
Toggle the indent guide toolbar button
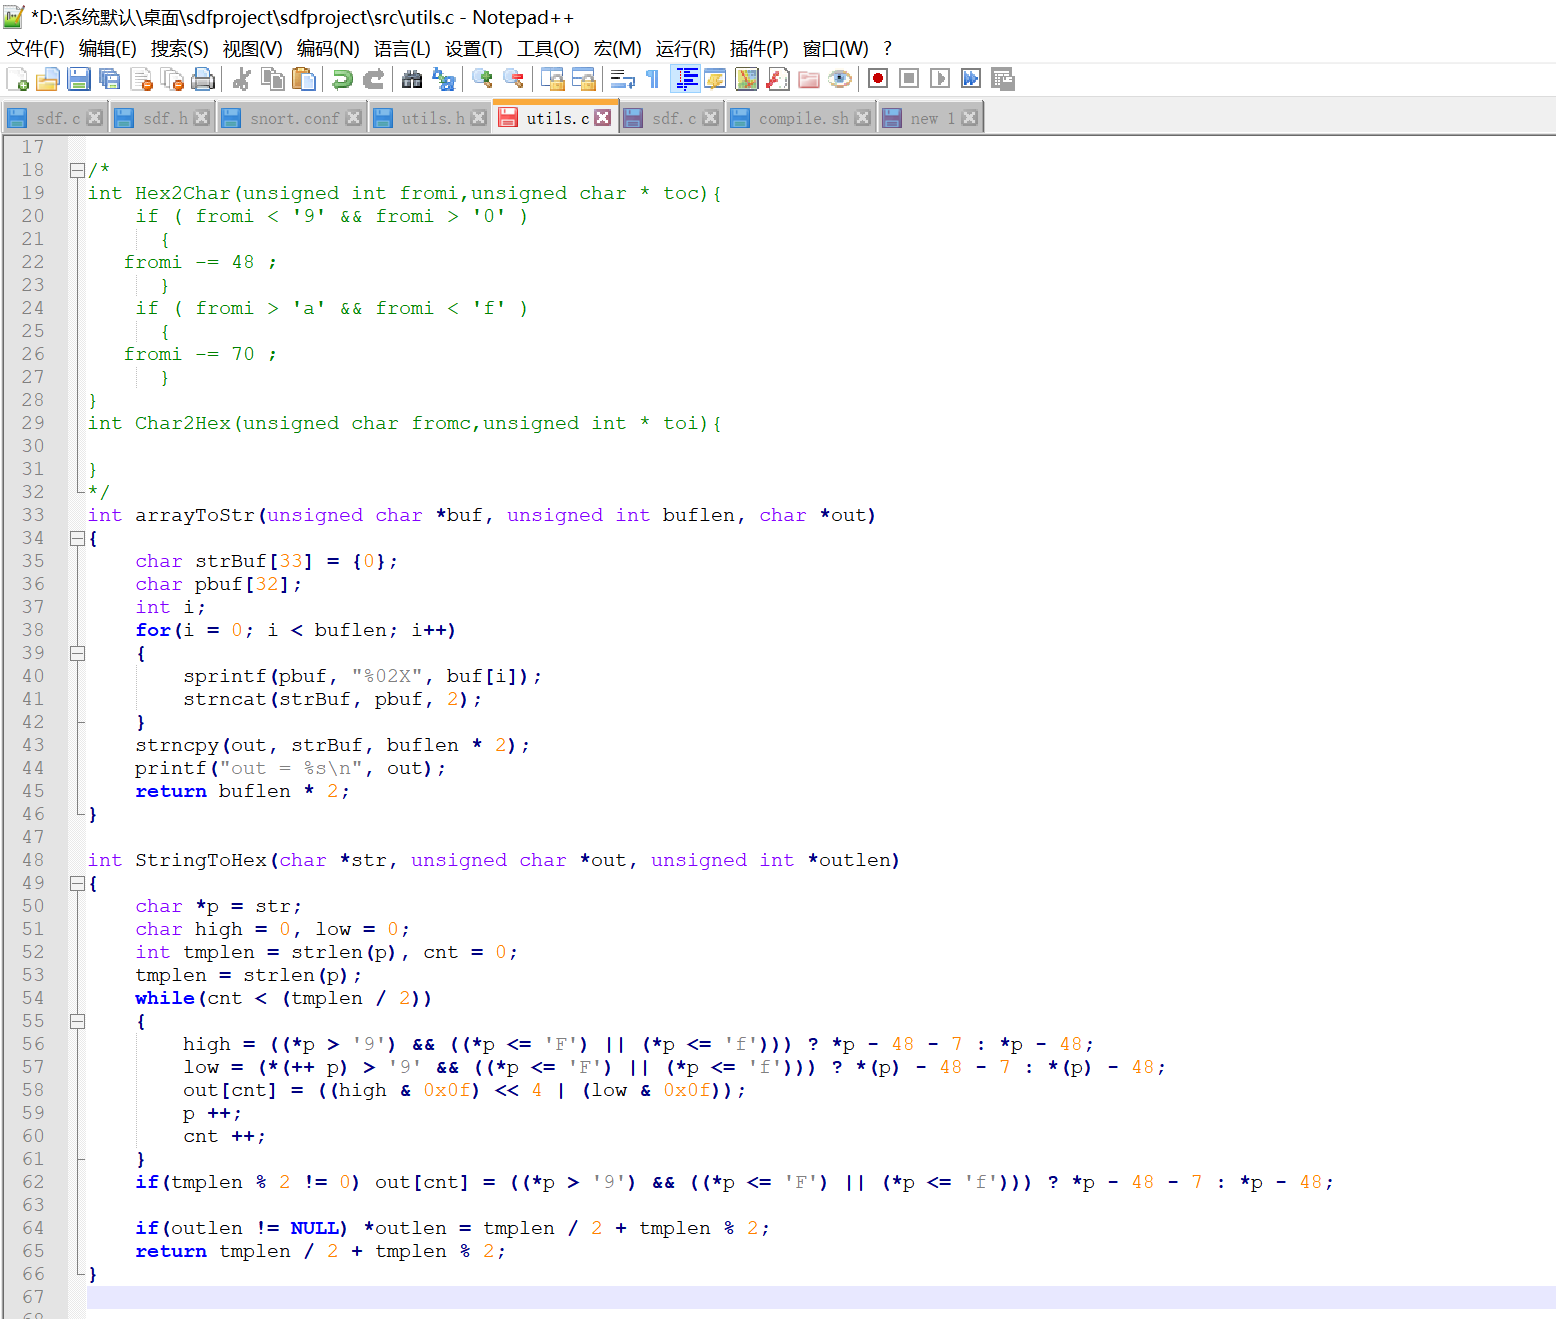click(x=686, y=79)
